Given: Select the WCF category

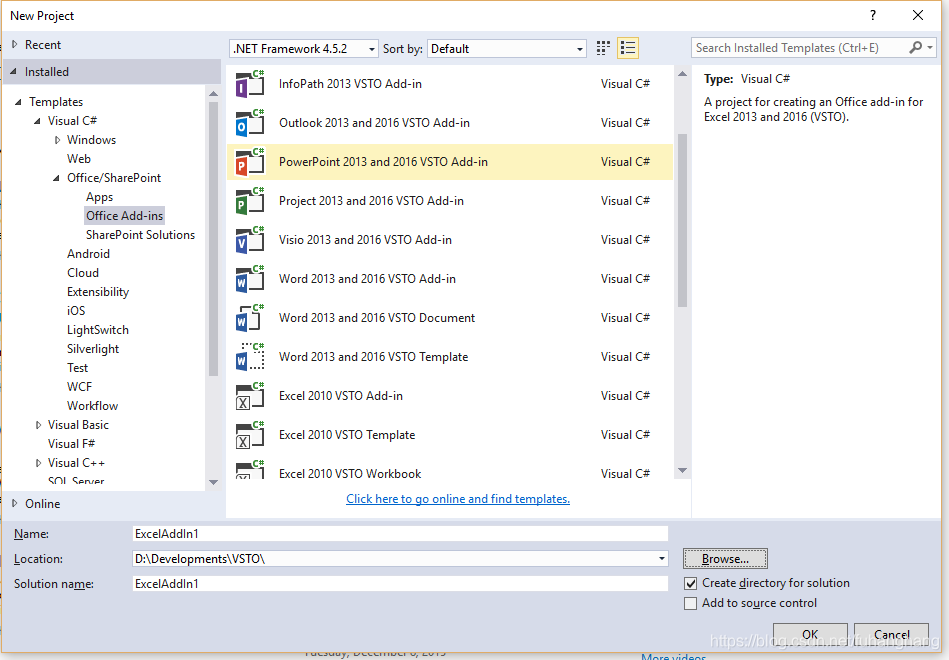Looking at the screenshot, I should [79, 387].
